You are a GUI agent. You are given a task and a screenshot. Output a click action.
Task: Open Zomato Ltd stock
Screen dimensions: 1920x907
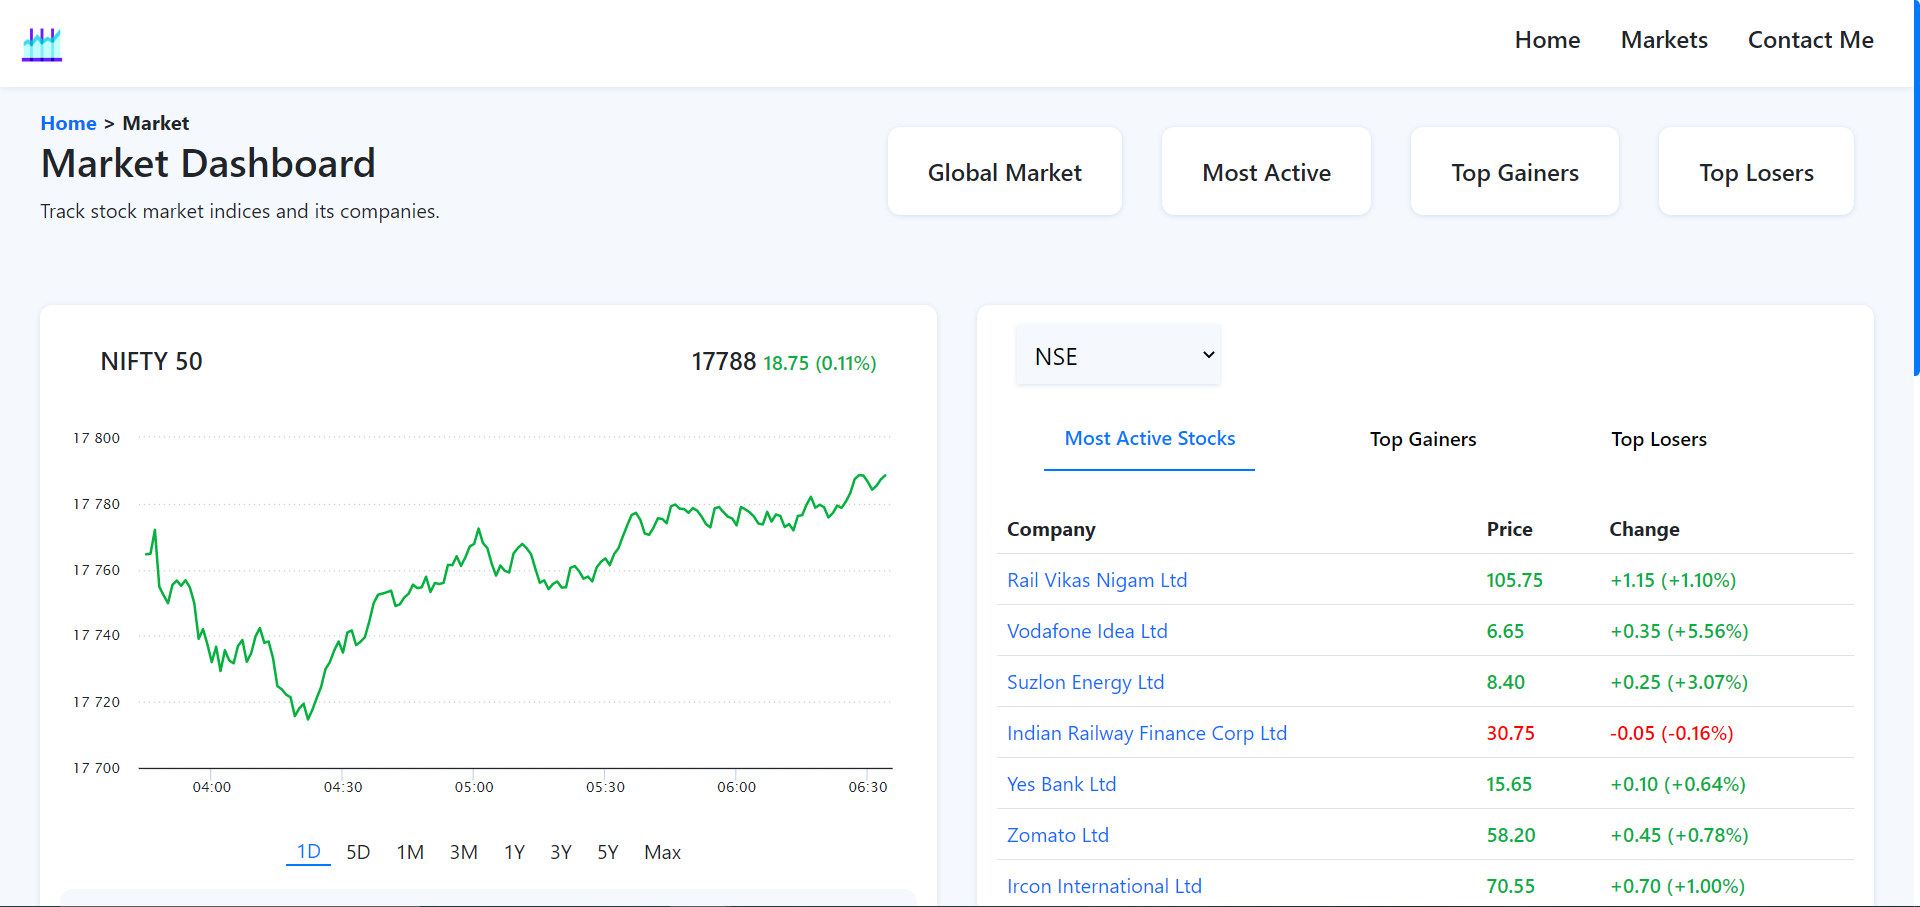(1058, 835)
